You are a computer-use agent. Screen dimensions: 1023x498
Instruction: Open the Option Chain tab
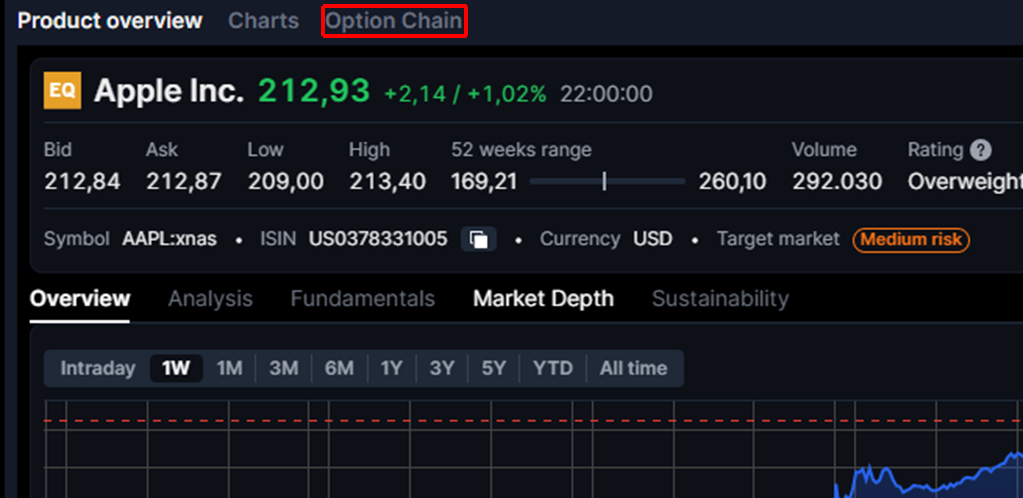click(394, 21)
